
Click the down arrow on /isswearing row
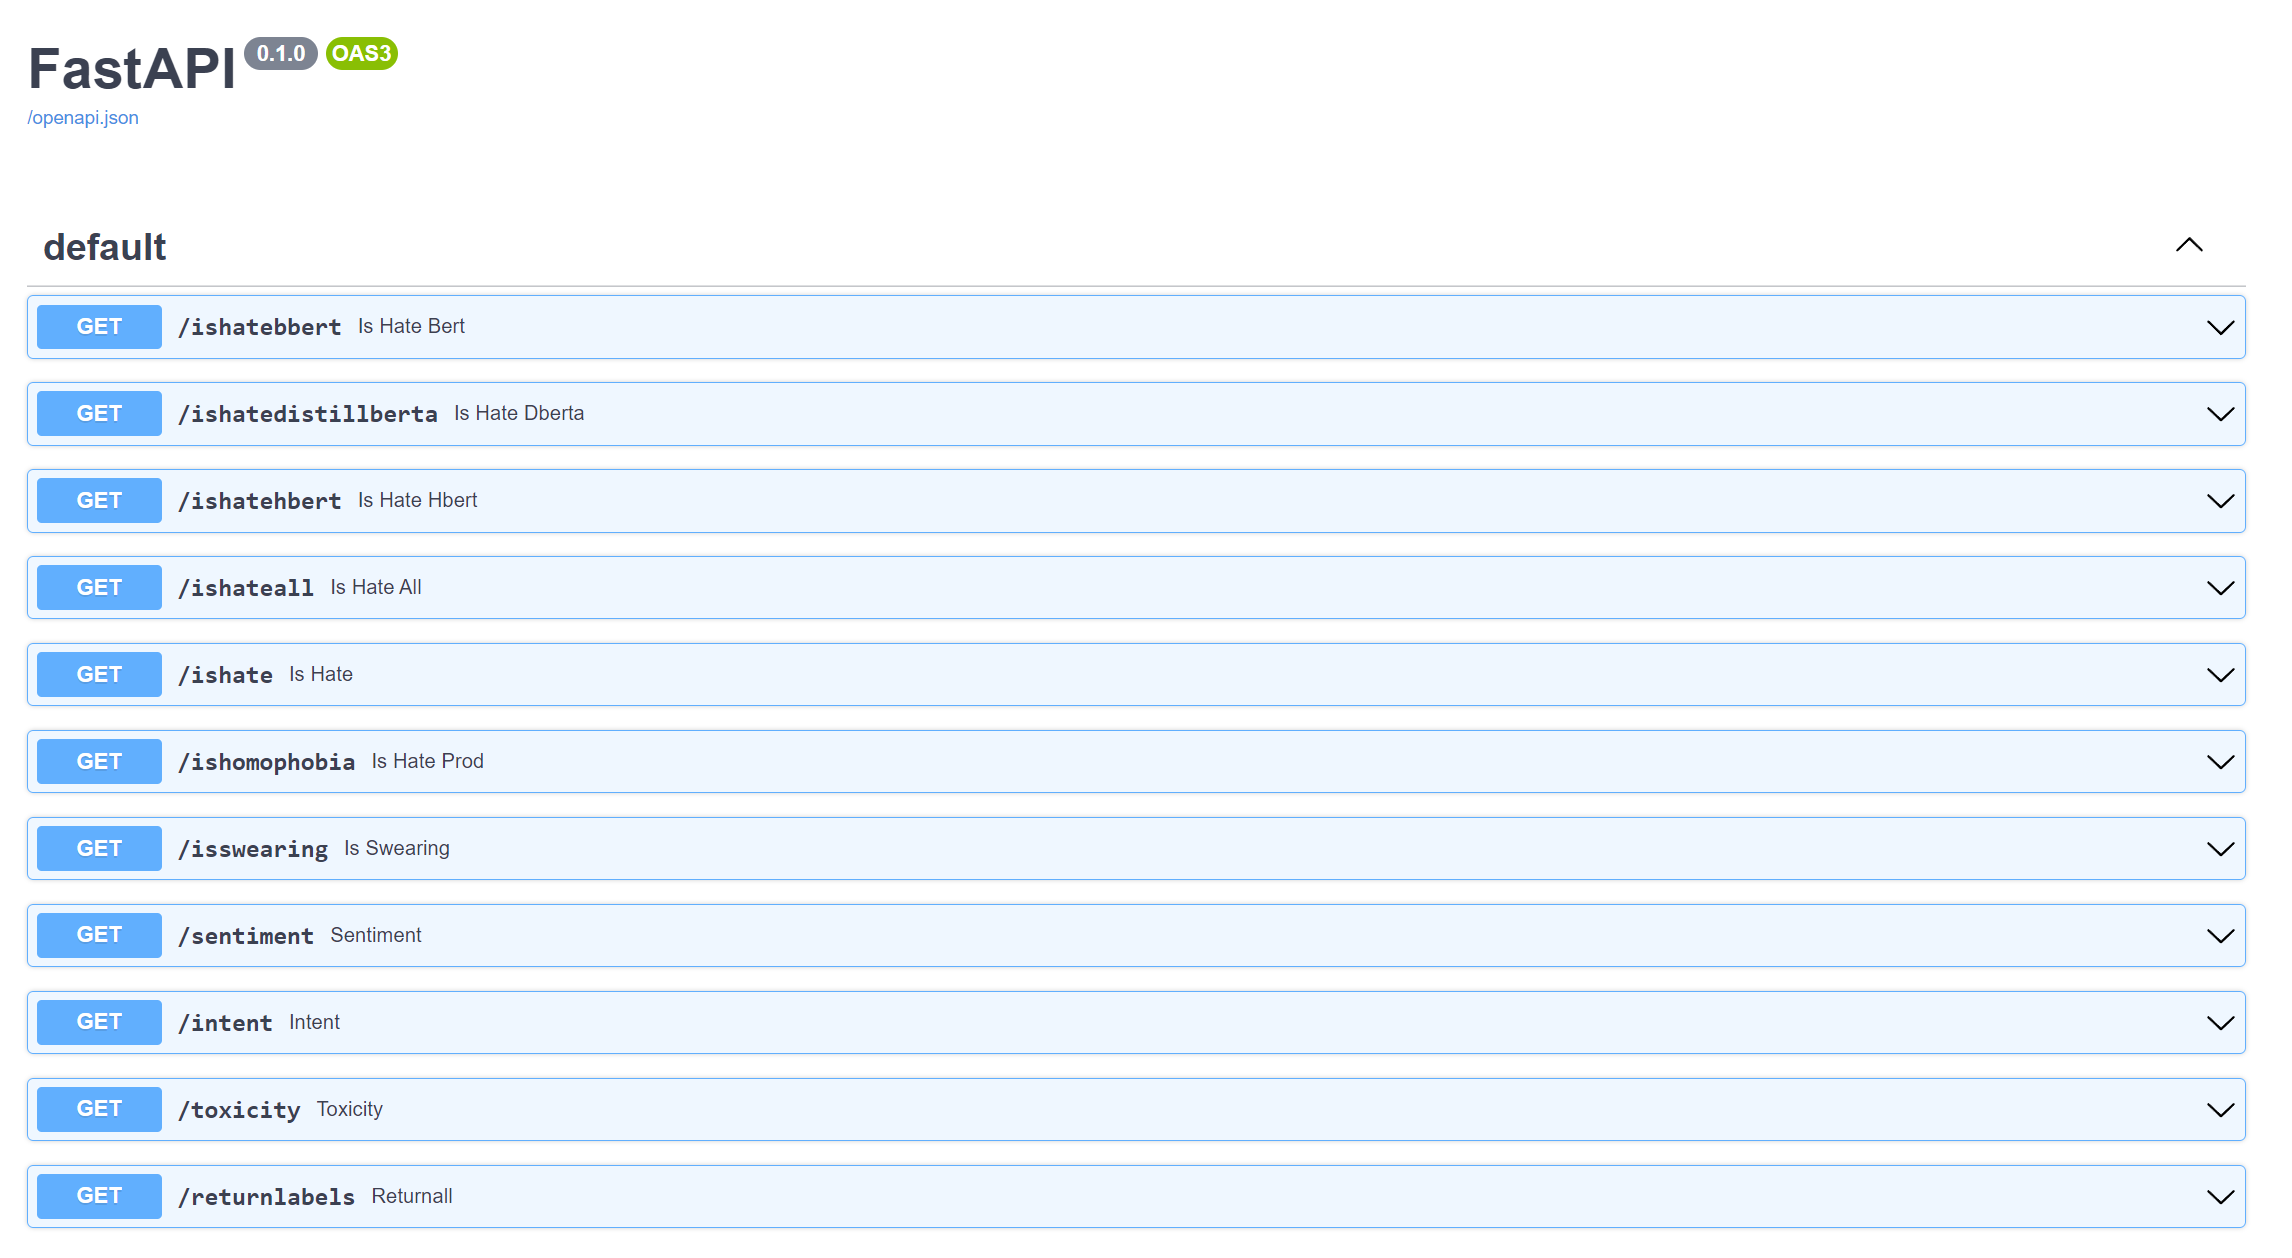2220,850
